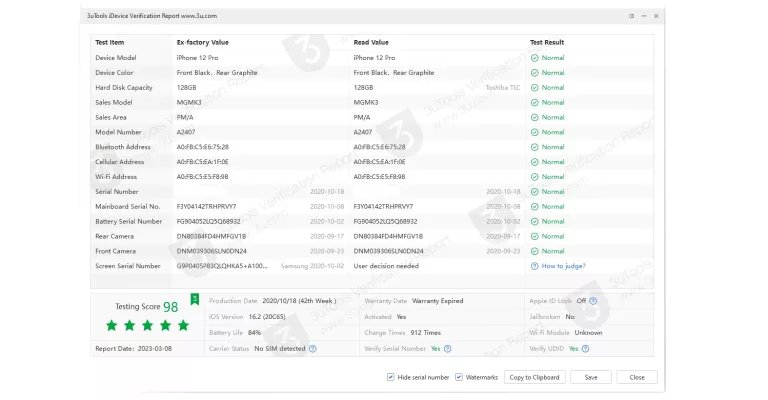This screenshot has height=400, width=768.
Task: Click the Normal check icon for Bluetooth Address
Action: (x=534, y=147)
